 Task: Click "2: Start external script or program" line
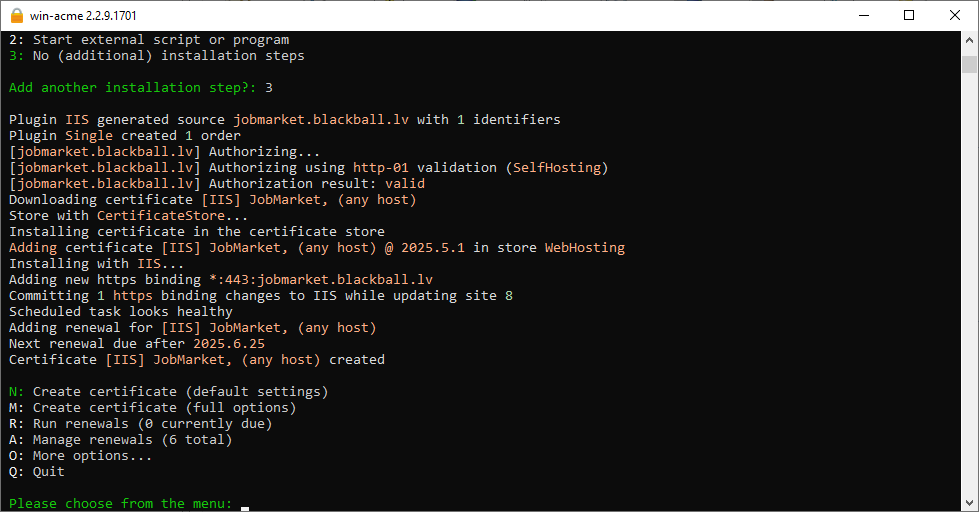[149, 40]
